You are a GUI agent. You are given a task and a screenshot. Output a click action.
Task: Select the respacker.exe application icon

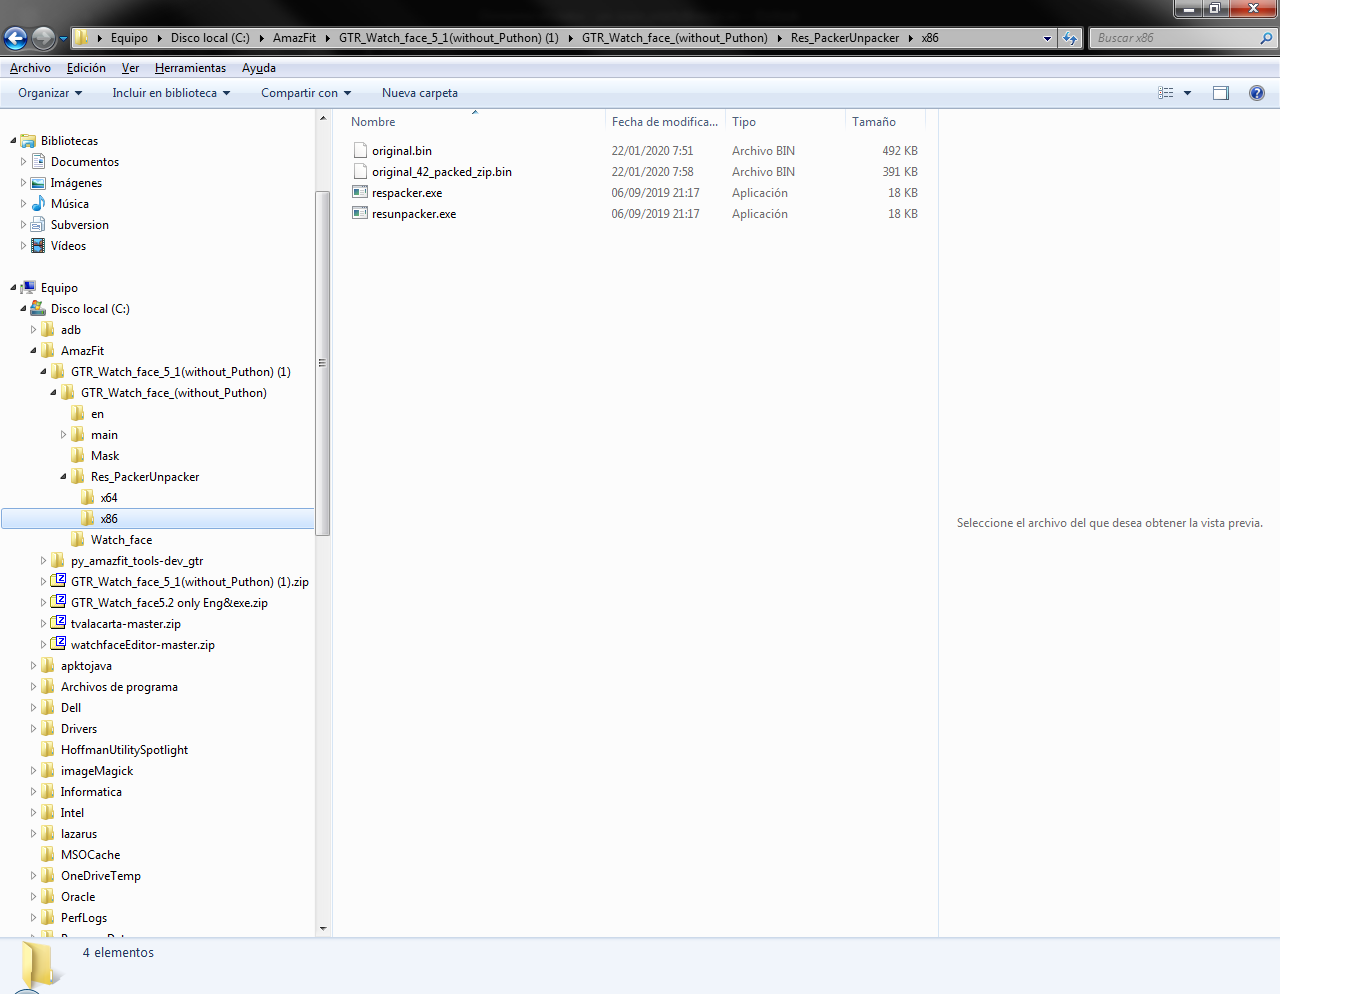click(360, 192)
